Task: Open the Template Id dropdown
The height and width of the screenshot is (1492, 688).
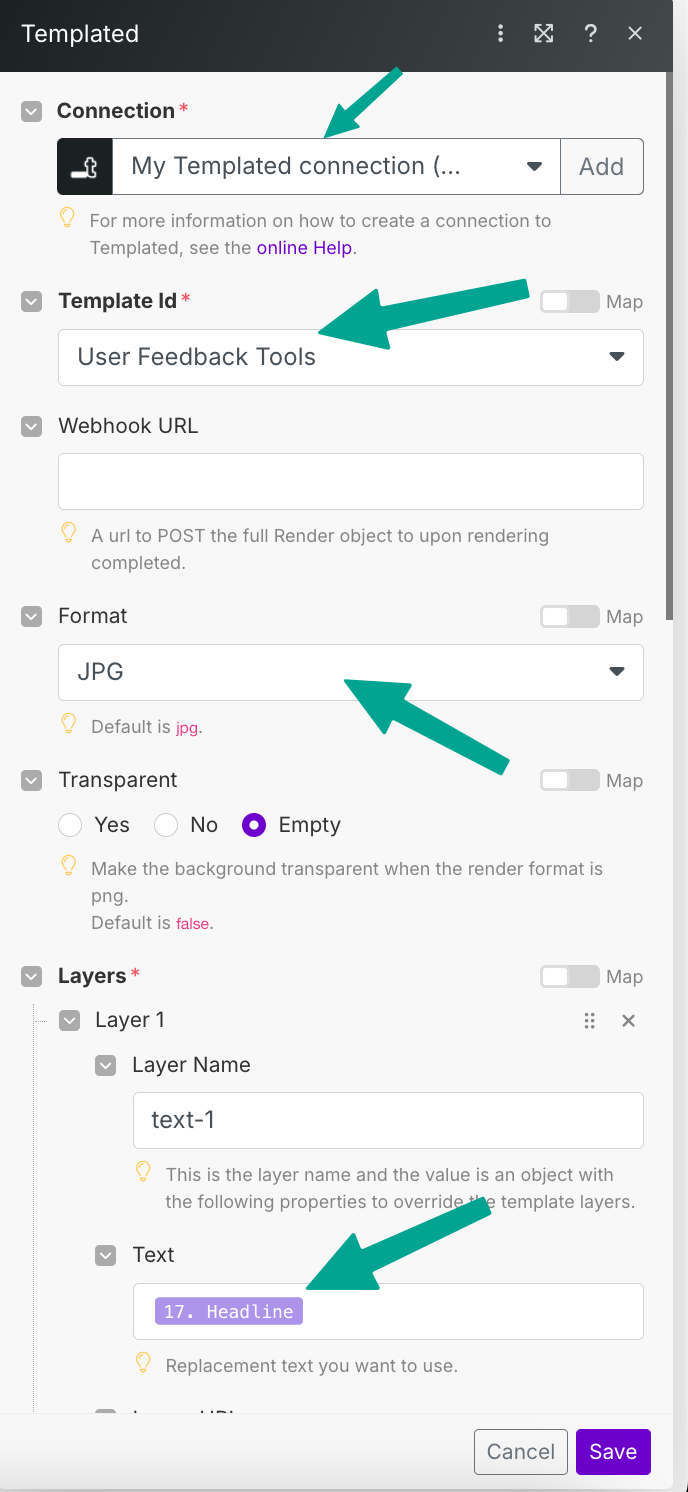Action: (350, 357)
